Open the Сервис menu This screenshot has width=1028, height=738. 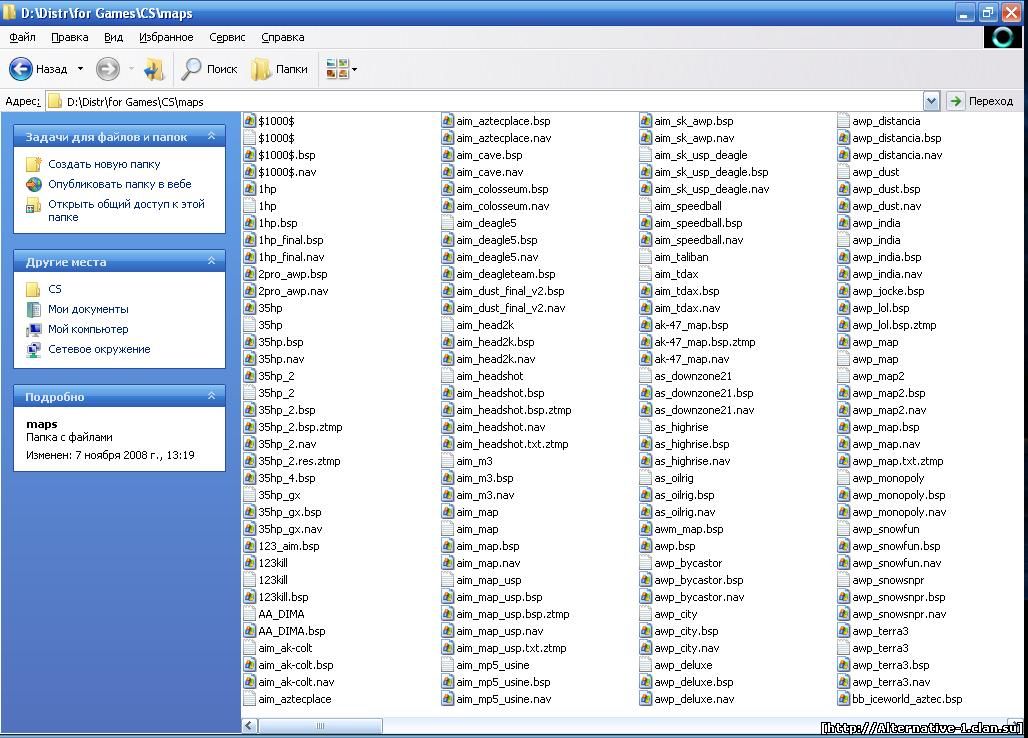(x=227, y=37)
